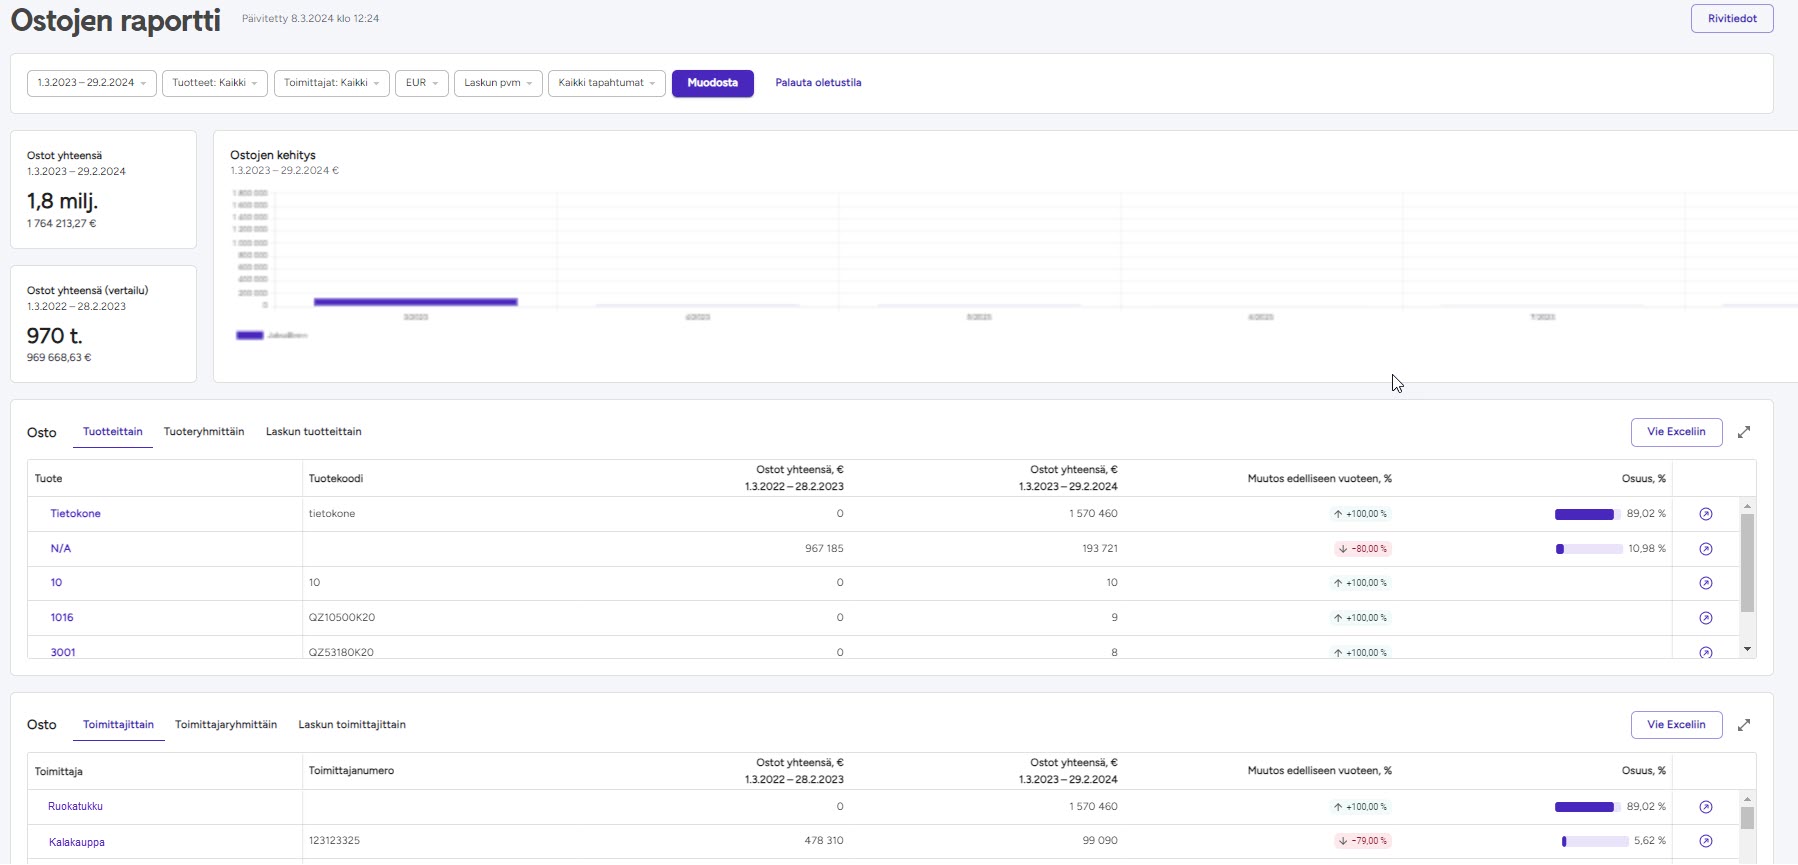Click Tietokone 89,02 % share bar
The width and height of the screenshot is (1798, 865).
(1588, 514)
